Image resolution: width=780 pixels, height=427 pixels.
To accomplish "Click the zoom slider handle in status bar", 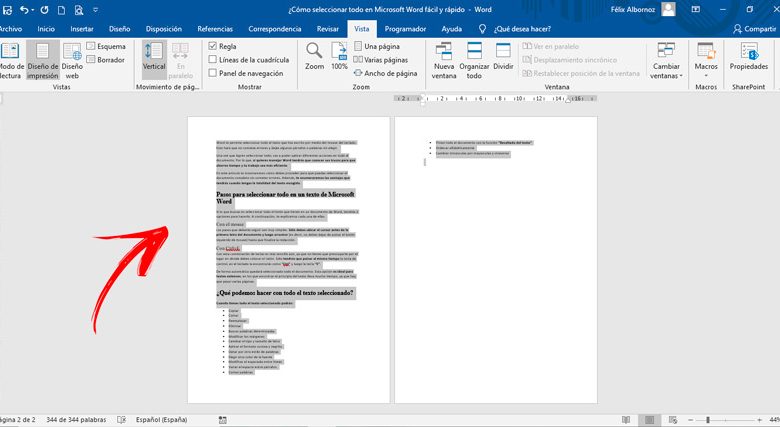I will click(x=707, y=420).
